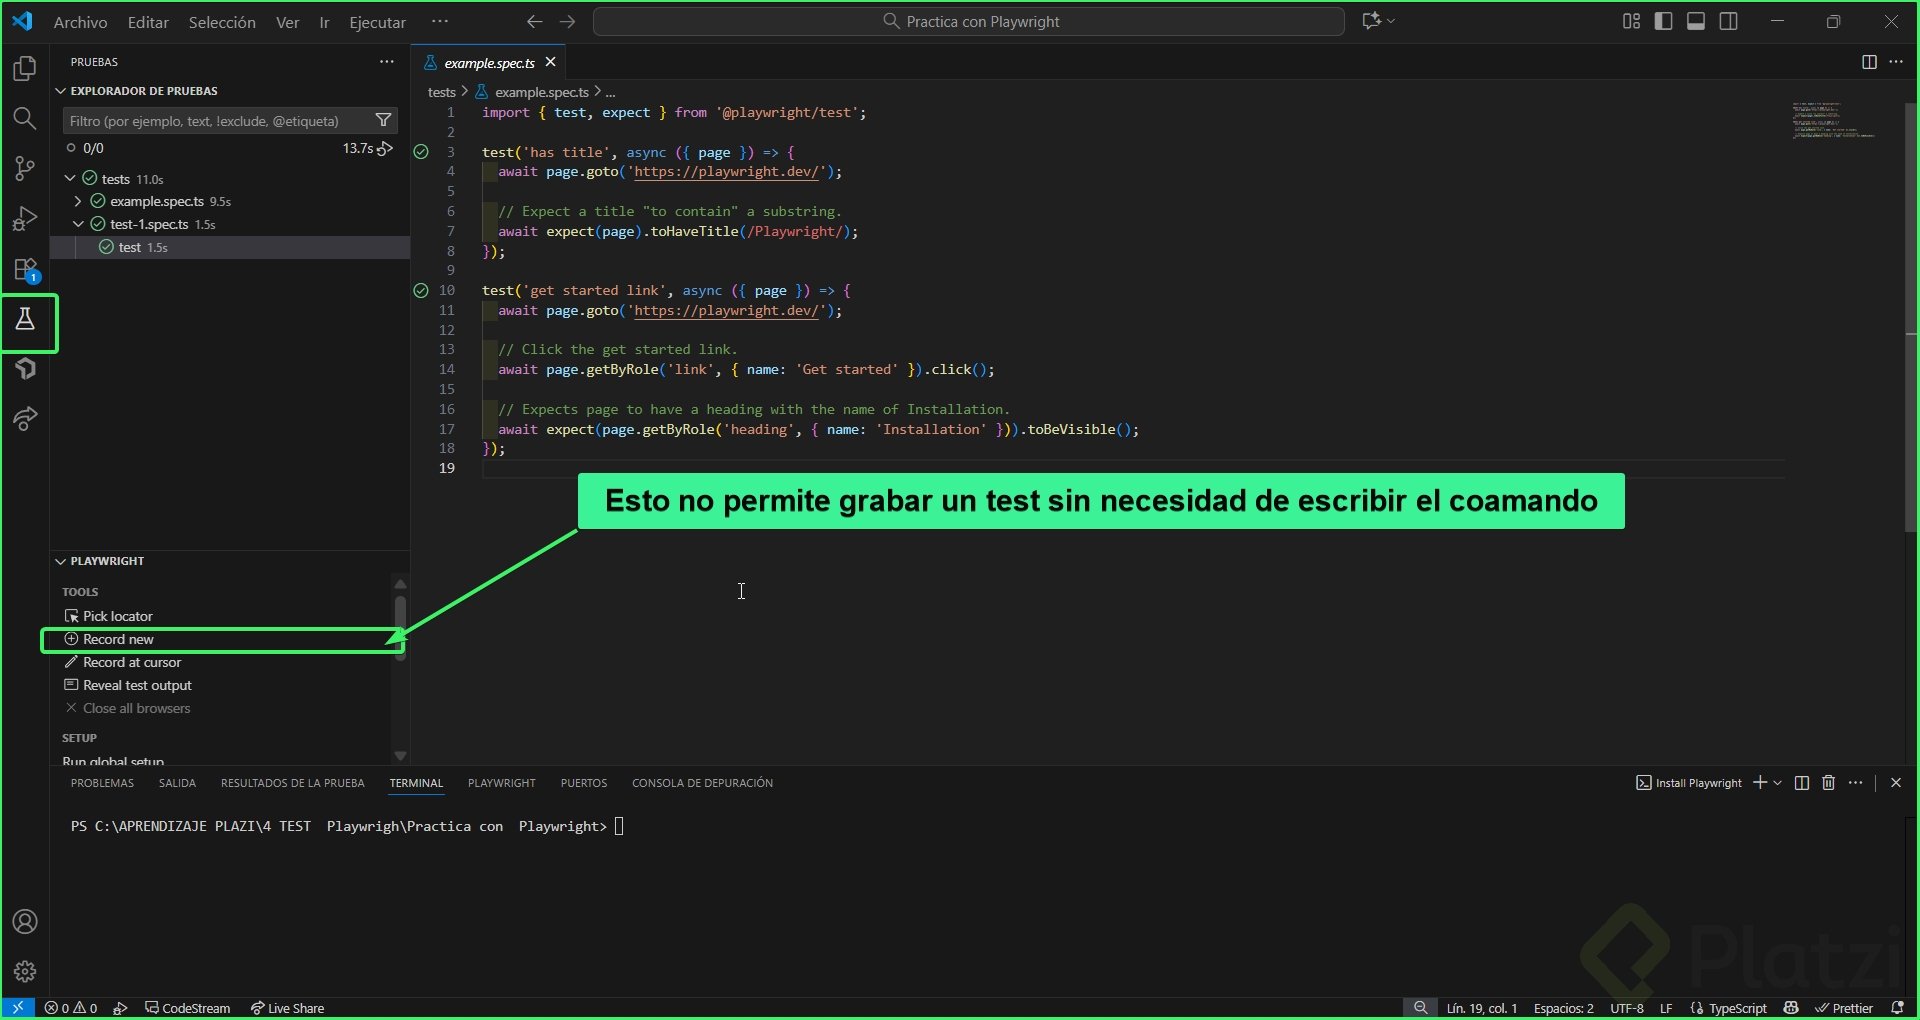Show more menu bar items
1920x1020 pixels.
tap(440, 21)
